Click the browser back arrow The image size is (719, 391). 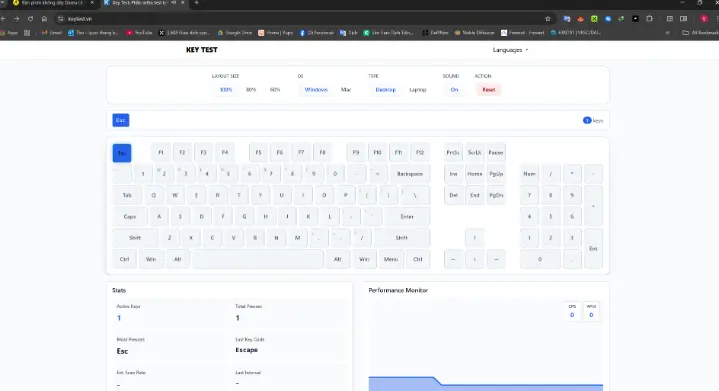[3, 19]
